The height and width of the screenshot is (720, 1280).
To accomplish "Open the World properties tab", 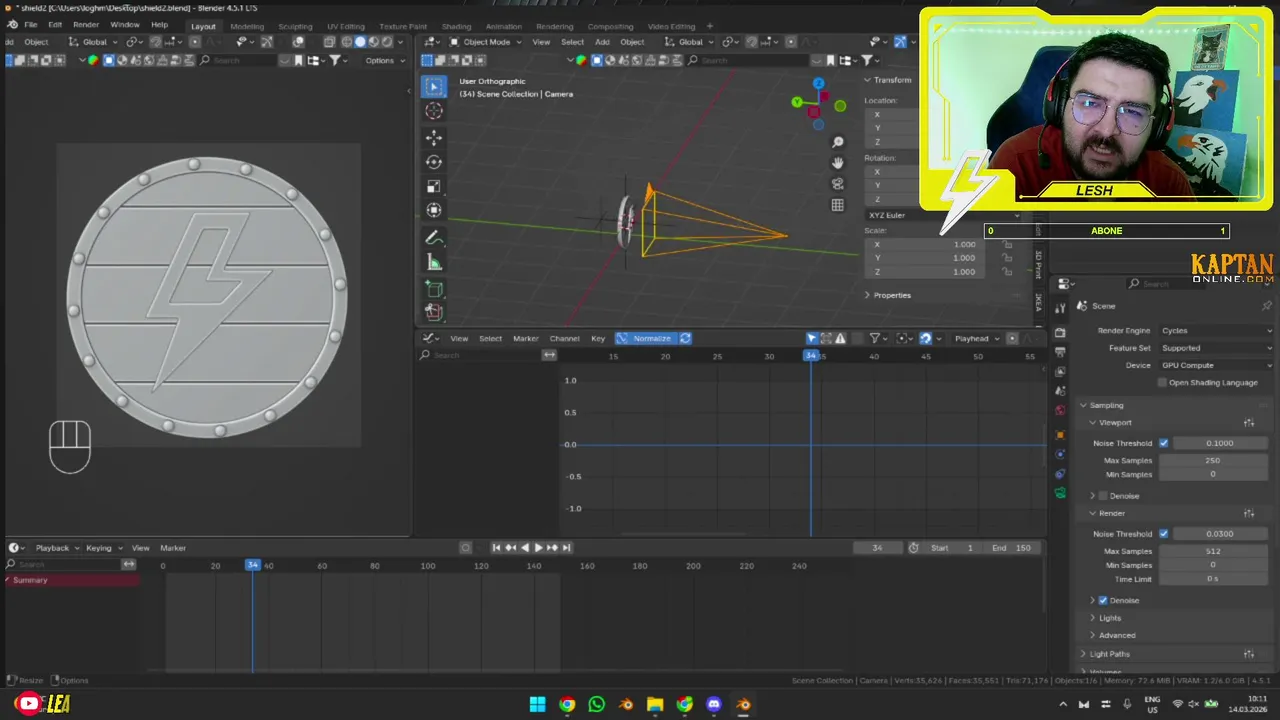I will pos(1060,411).
